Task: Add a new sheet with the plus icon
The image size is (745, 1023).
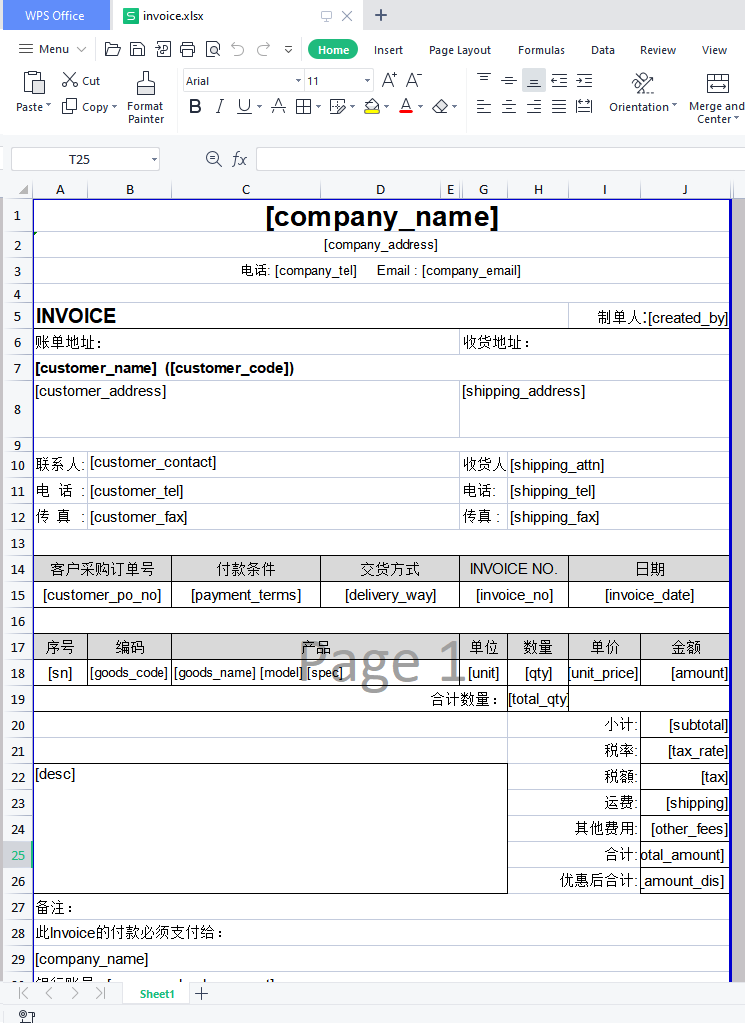Action: click(x=202, y=993)
